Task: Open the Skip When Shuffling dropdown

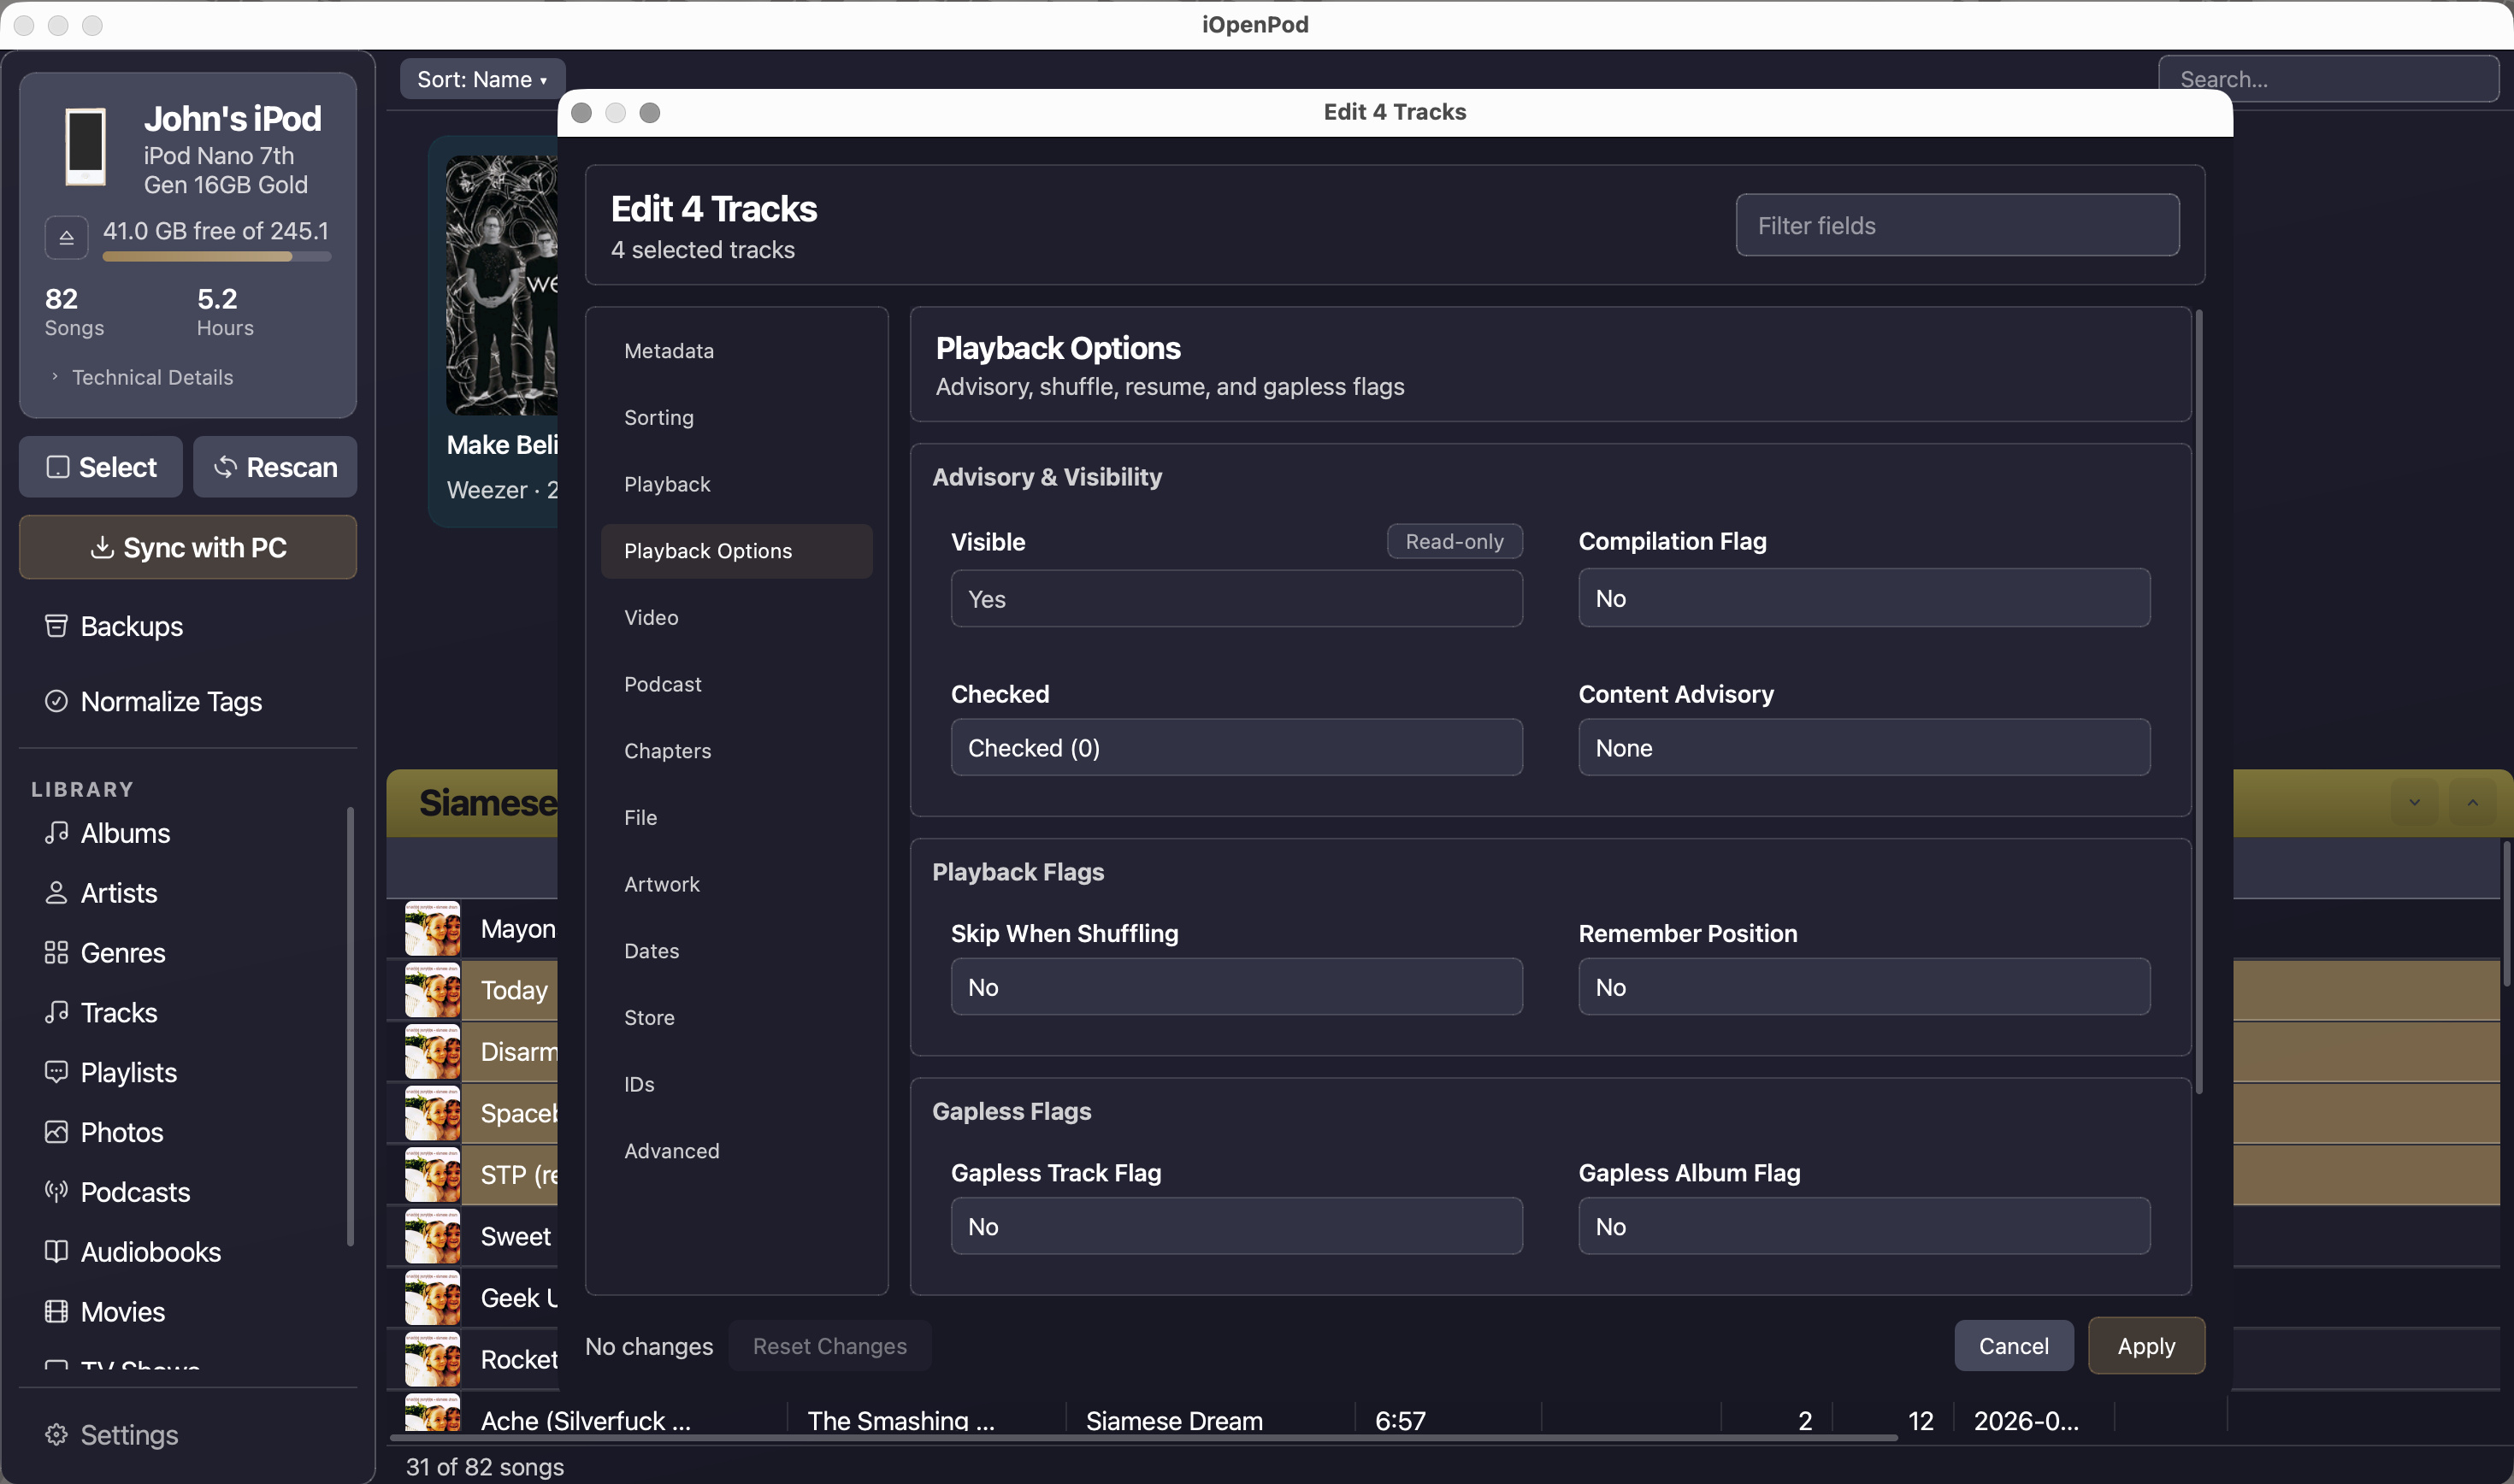Action: tap(1236, 987)
